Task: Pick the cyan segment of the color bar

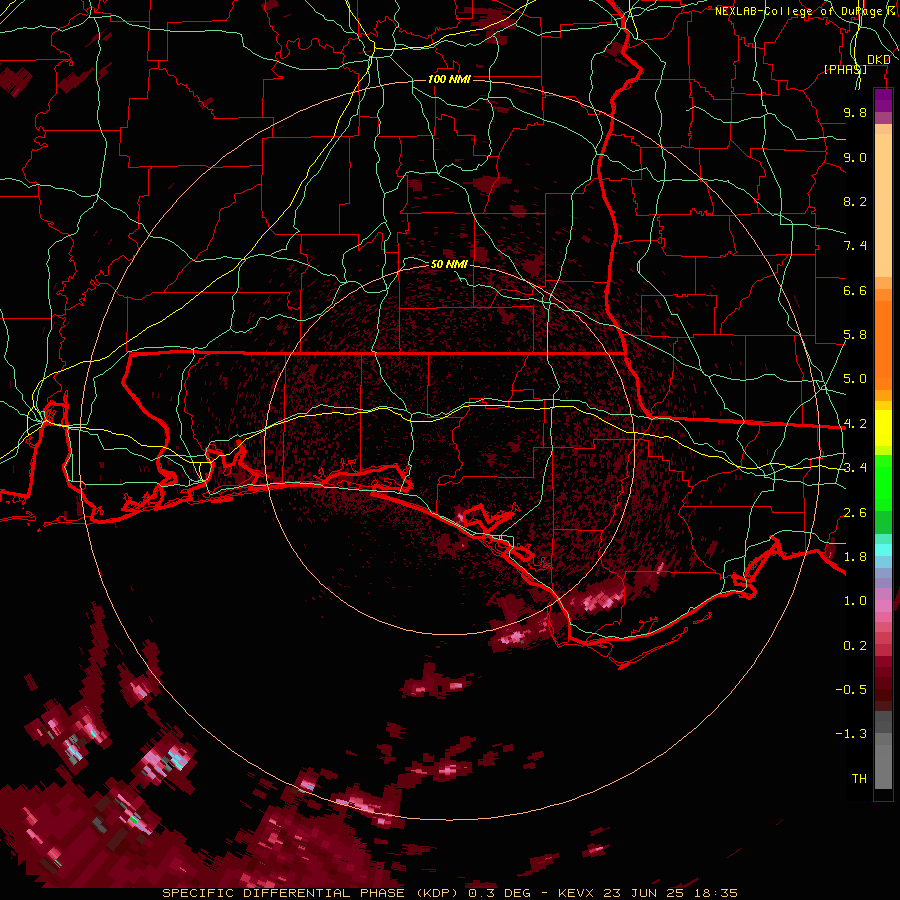Action: [x=883, y=550]
